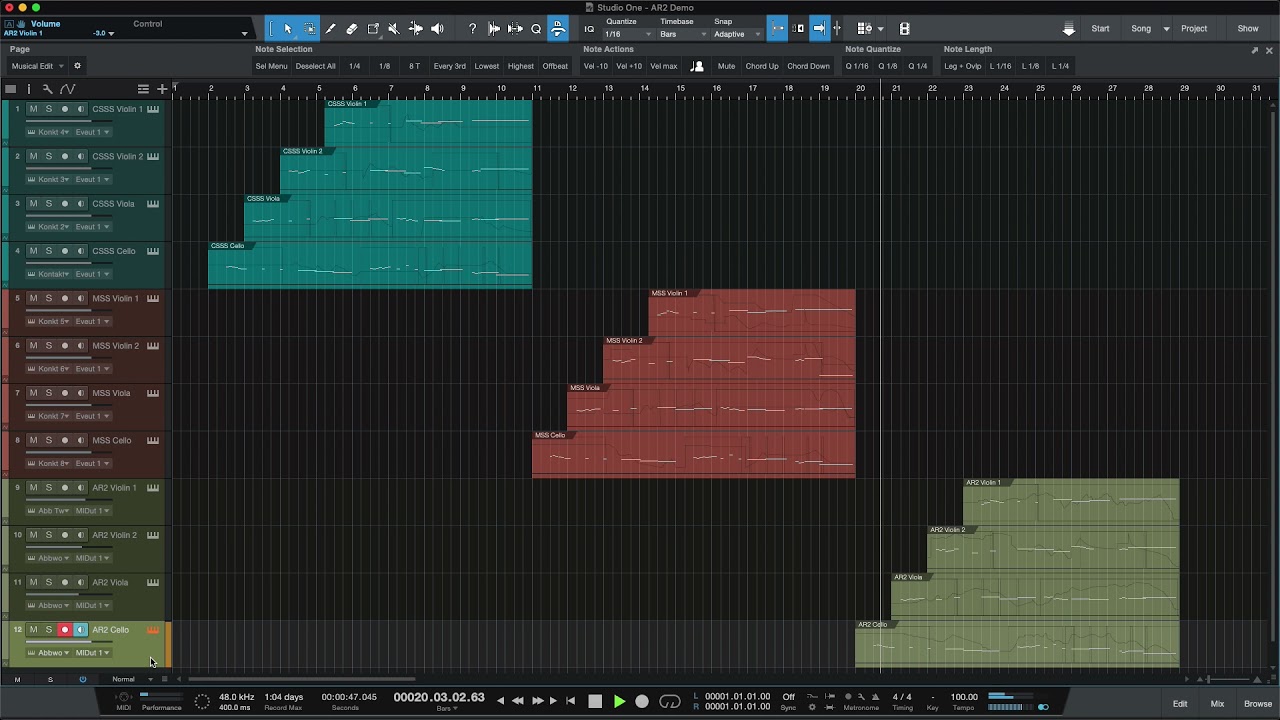Open the Quantize 1/16 dropdown

click(x=628, y=34)
